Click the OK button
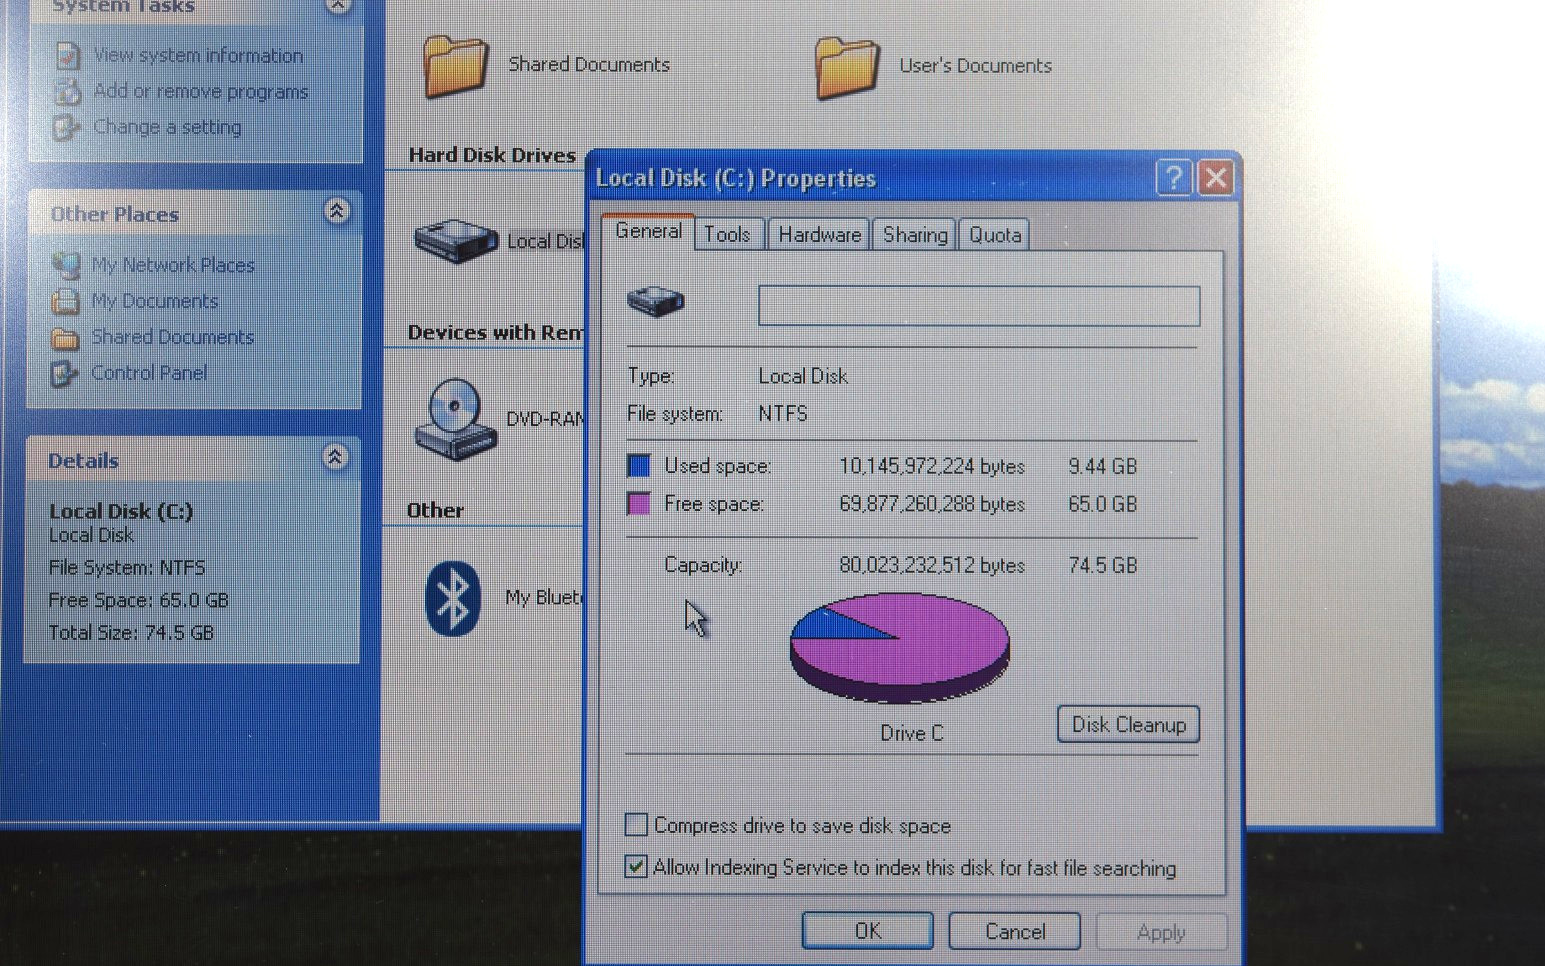 tap(868, 931)
